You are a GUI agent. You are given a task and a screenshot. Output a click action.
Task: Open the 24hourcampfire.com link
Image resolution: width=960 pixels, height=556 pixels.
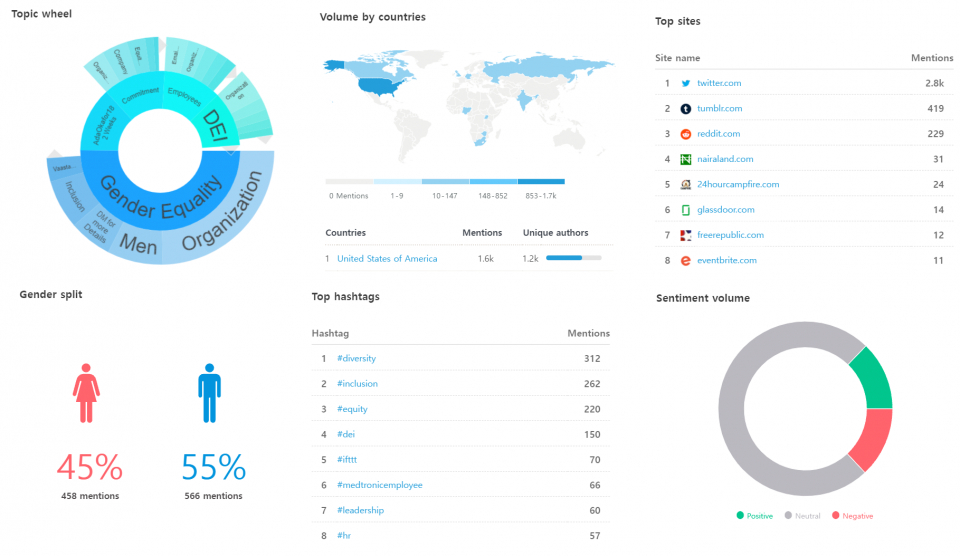click(x=738, y=184)
